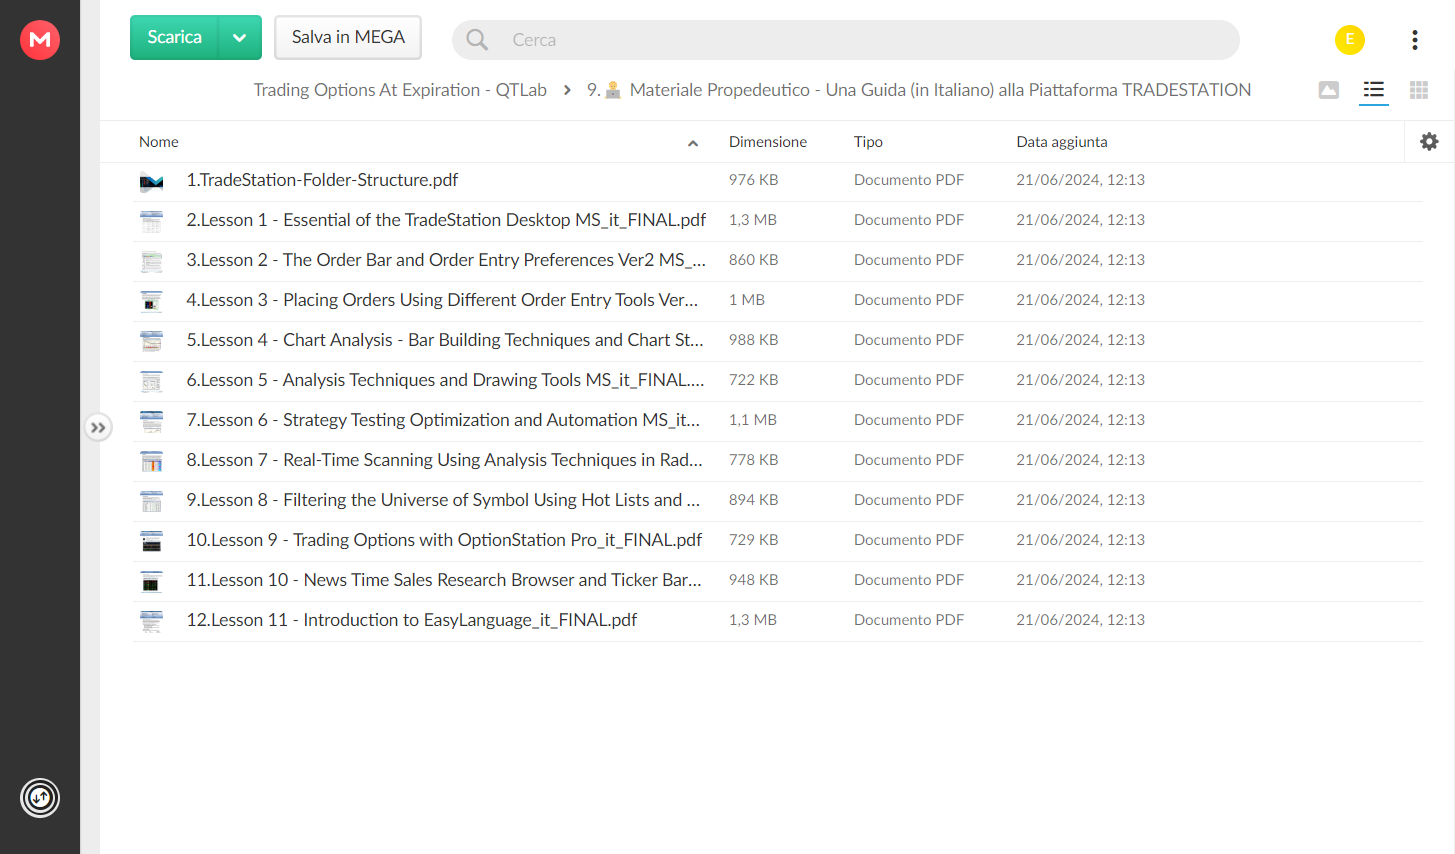Click the MEGA logo icon
Viewport: 1455px width, 854px height.
point(40,39)
